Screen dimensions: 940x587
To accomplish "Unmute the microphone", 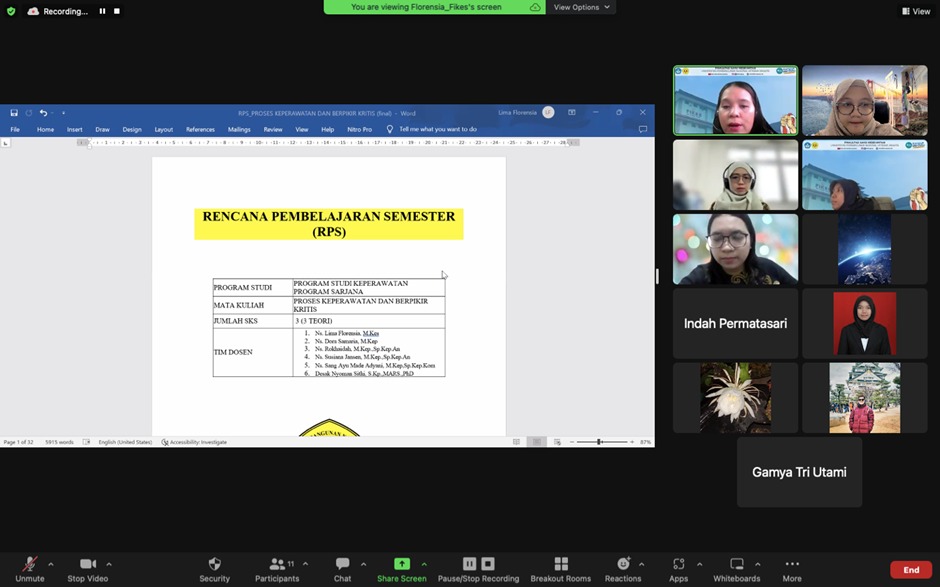I will pyautogui.click(x=30, y=565).
